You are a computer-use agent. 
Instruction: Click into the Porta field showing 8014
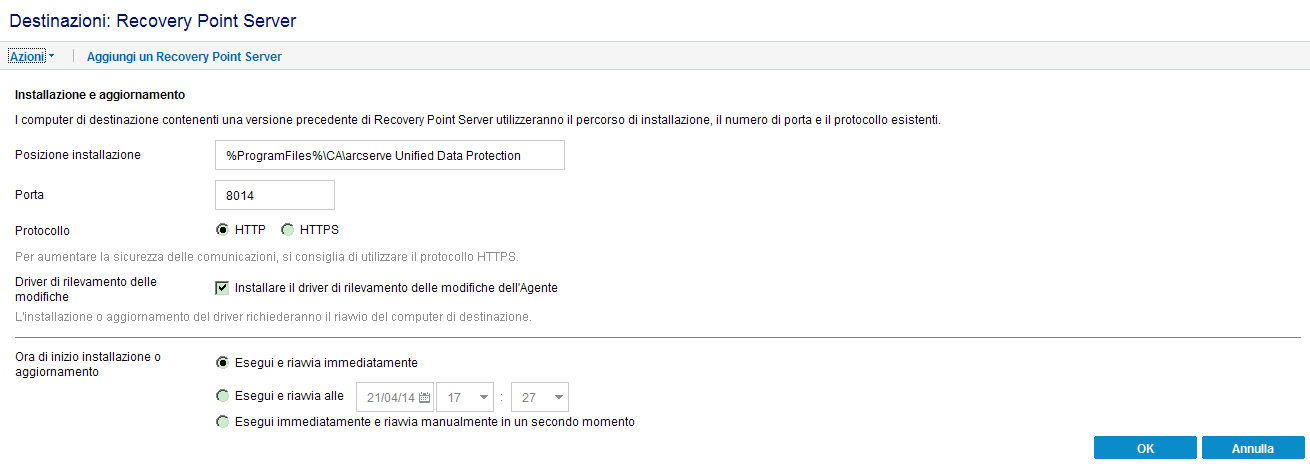click(x=275, y=196)
